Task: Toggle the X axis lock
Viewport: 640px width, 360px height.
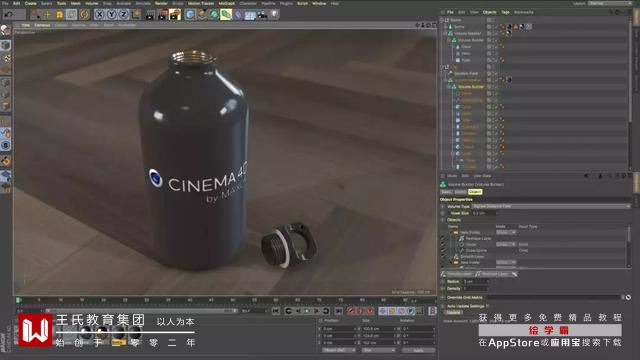Action: [x=100, y=15]
